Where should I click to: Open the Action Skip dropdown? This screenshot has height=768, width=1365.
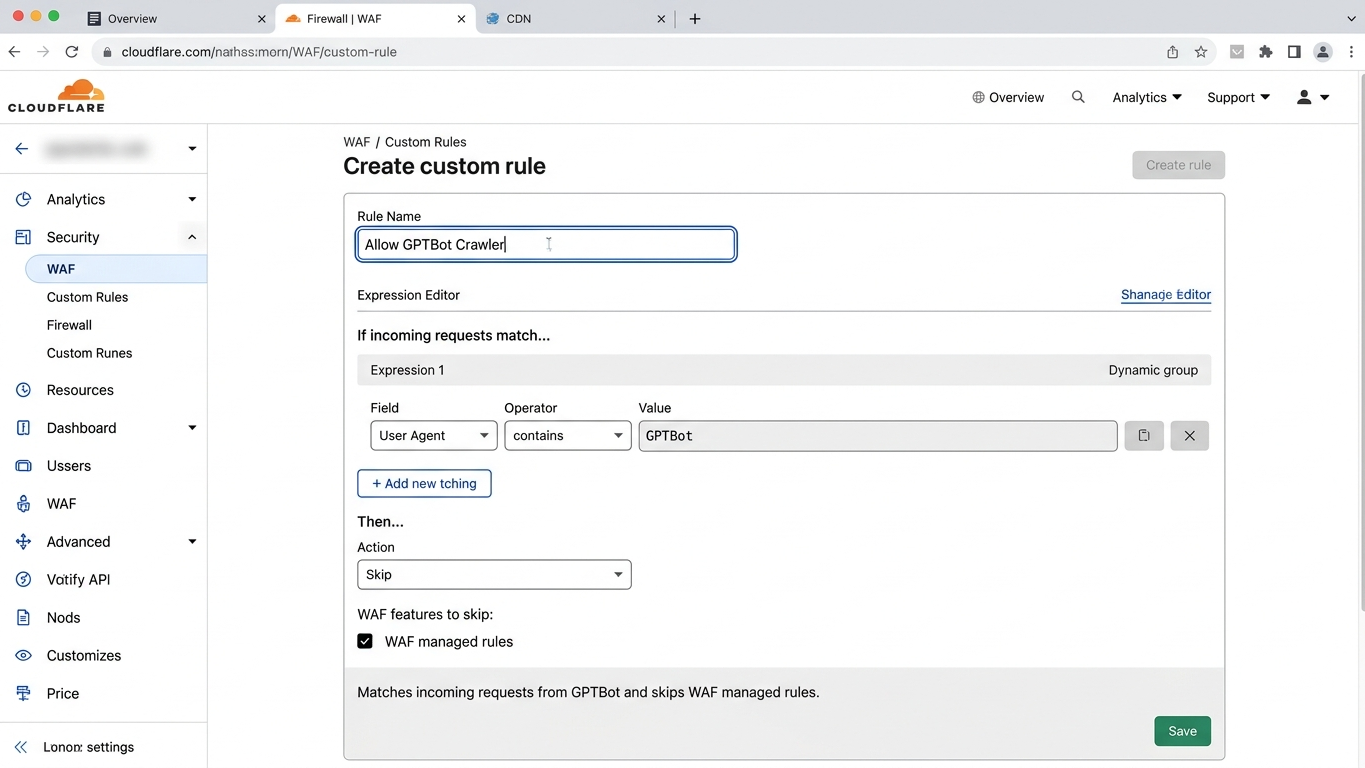pos(494,575)
